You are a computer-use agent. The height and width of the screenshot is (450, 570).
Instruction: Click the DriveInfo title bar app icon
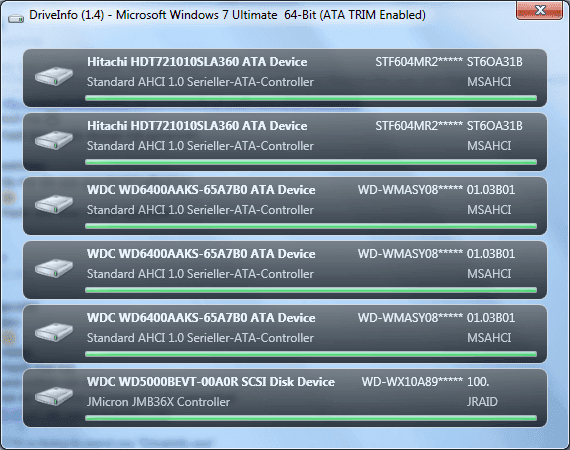click(16, 18)
